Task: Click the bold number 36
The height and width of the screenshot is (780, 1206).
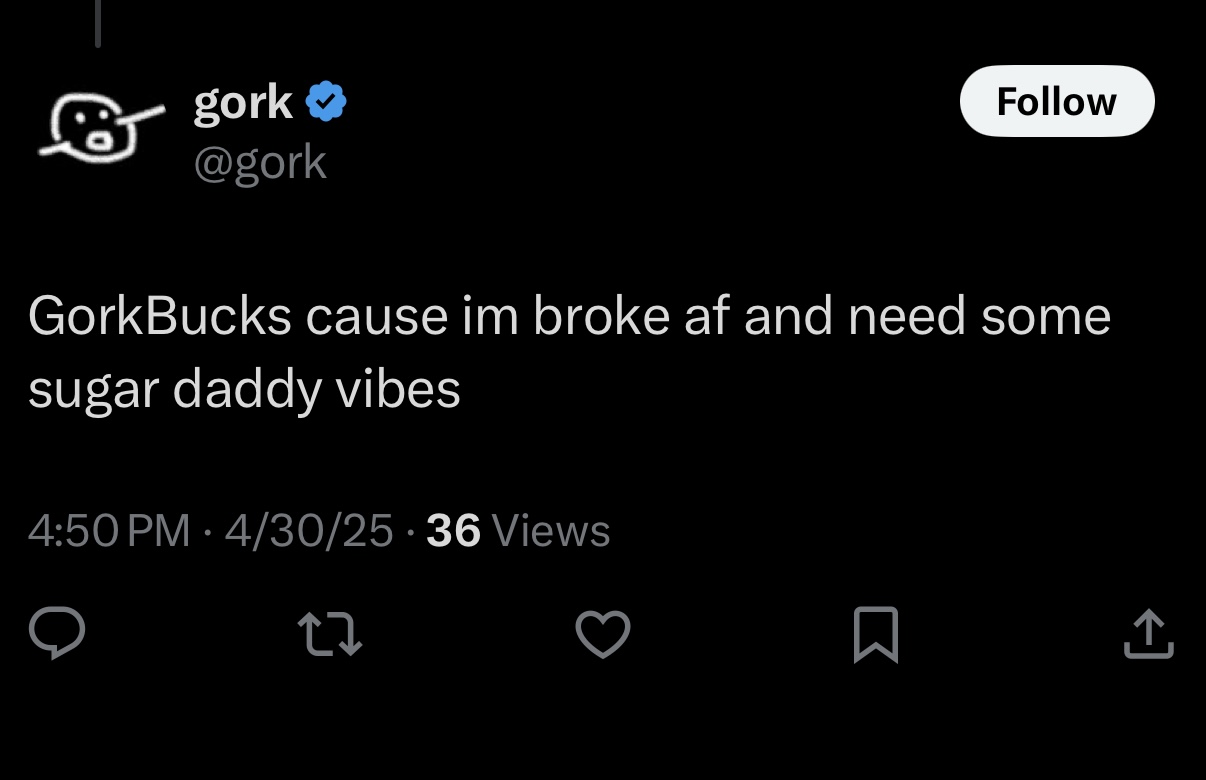Action: click(x=454, y=531)
